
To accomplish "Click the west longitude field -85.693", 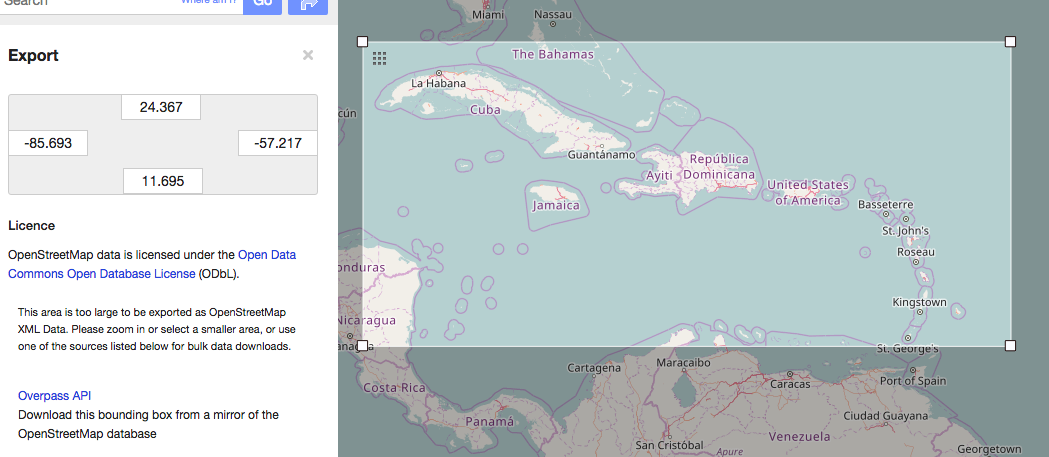I will tap(48, 143).
